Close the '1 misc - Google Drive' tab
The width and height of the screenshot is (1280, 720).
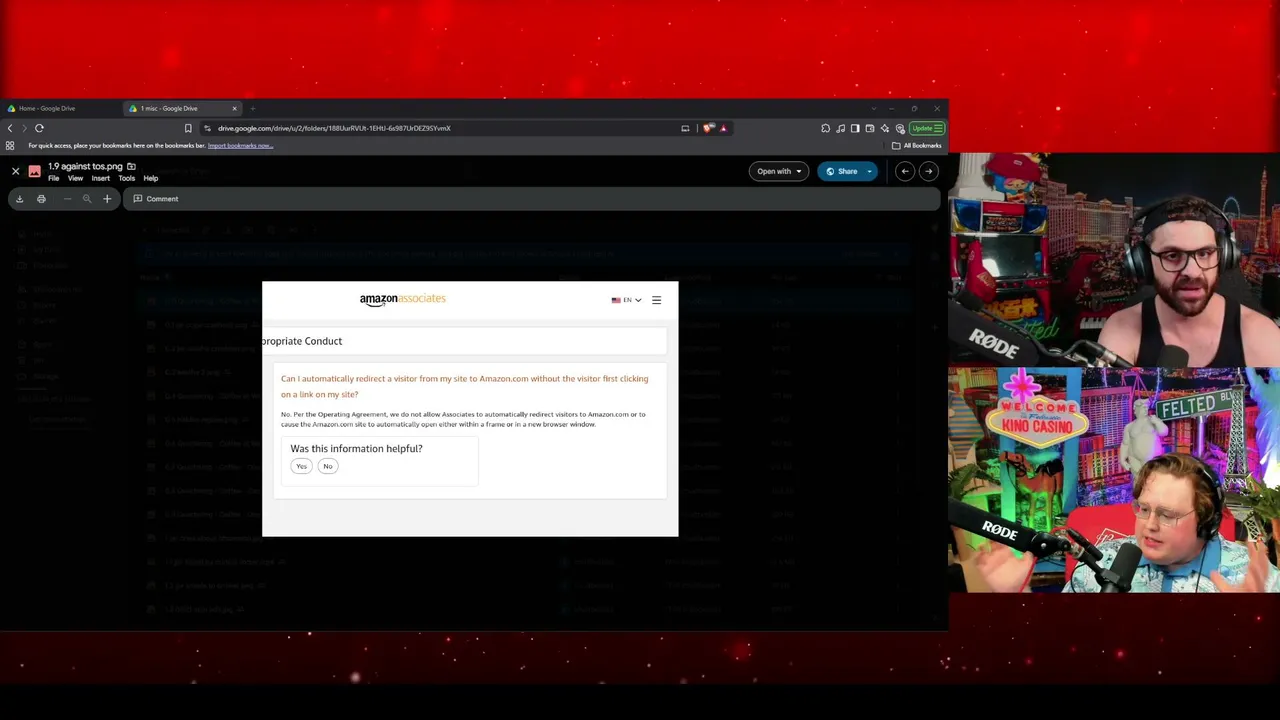(x=235, y=108)
